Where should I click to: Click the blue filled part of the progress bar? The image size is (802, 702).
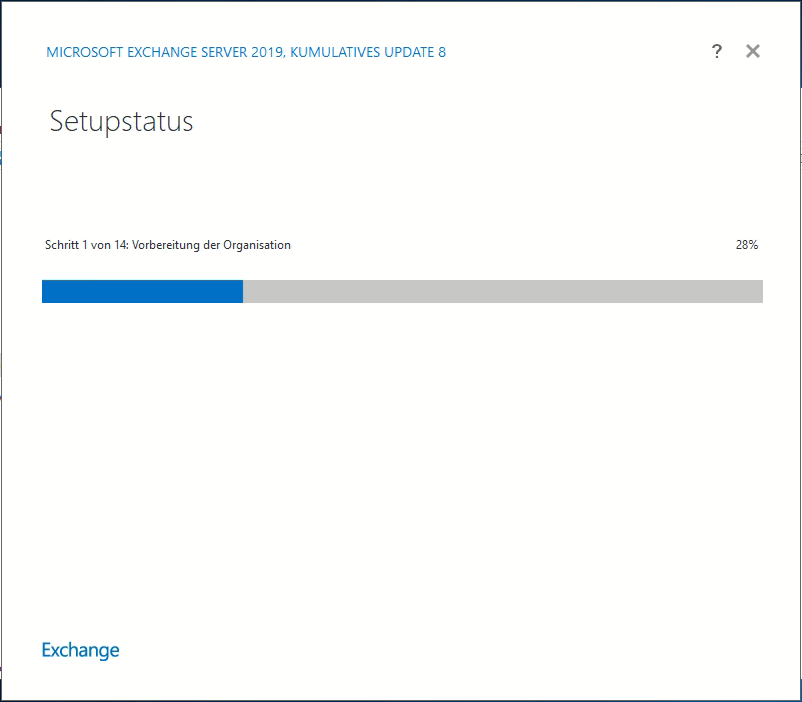[142, 291]
